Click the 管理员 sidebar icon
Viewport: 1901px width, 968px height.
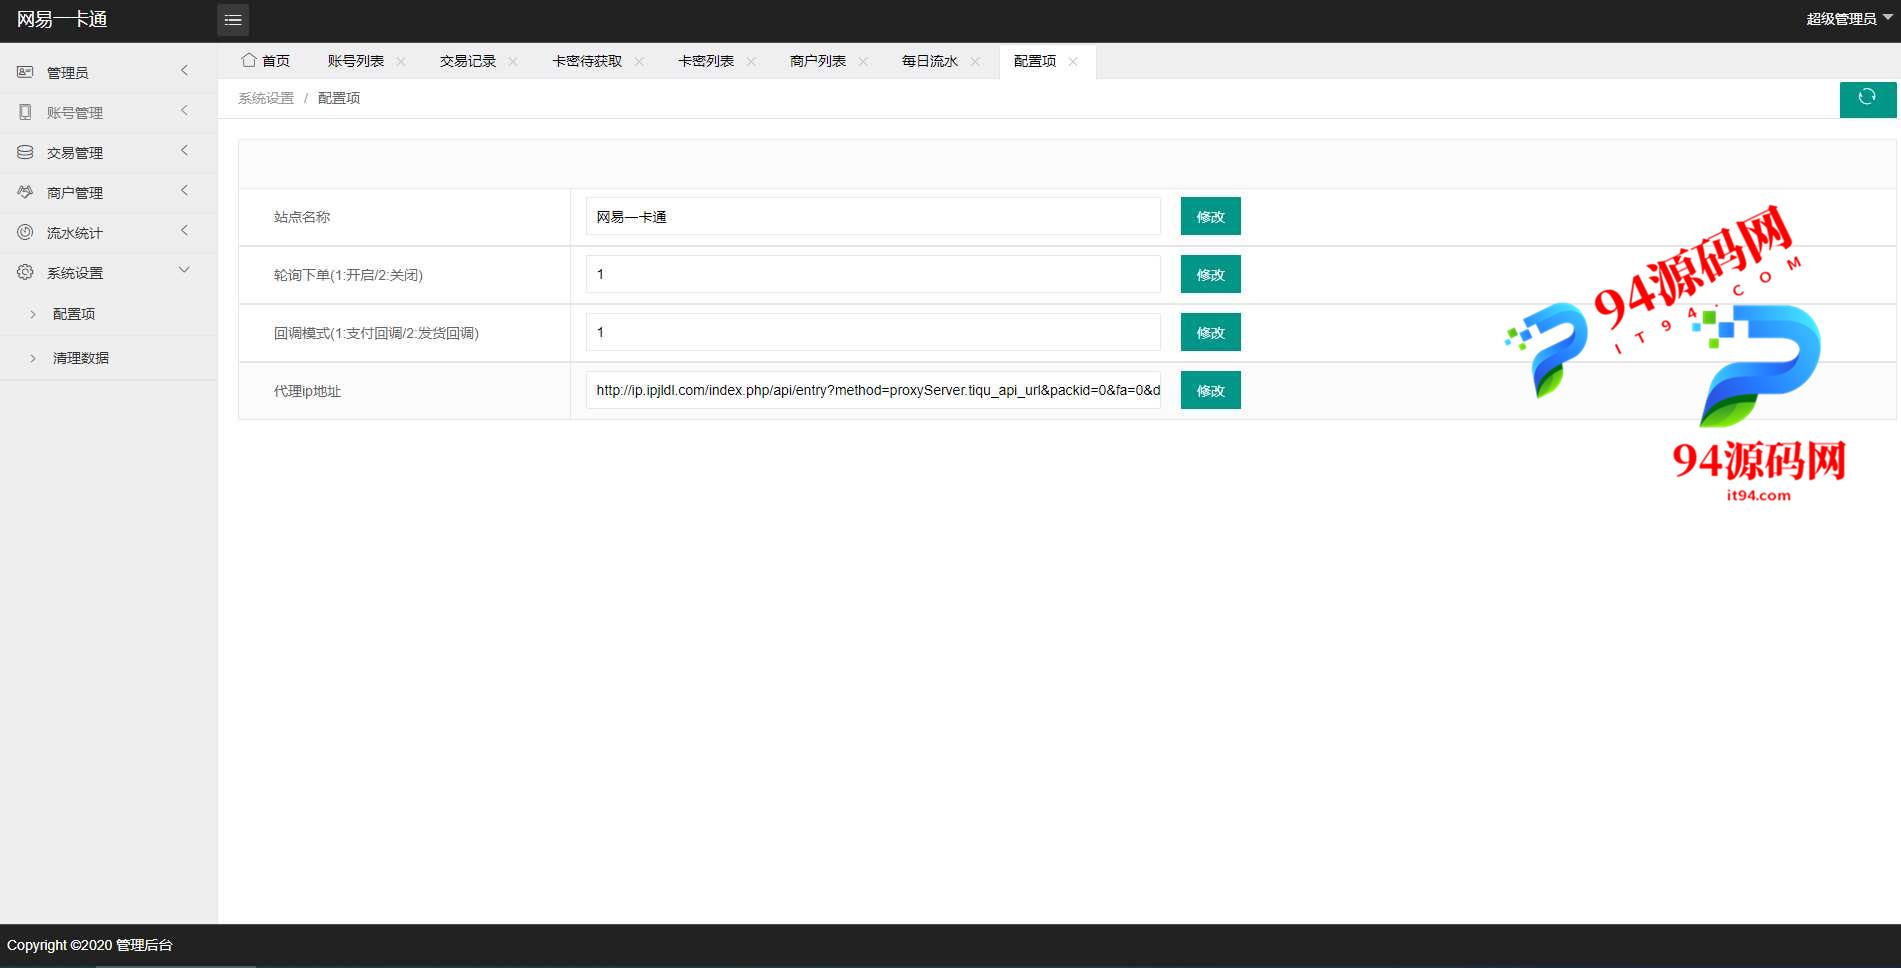pyautogui.click(x=25, y=72)
